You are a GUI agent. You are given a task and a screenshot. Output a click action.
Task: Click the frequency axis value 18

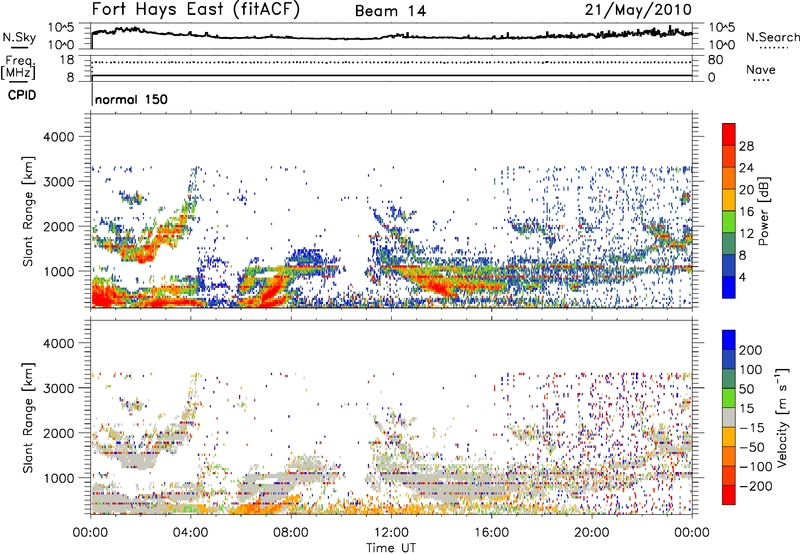(x=66, y=60)
